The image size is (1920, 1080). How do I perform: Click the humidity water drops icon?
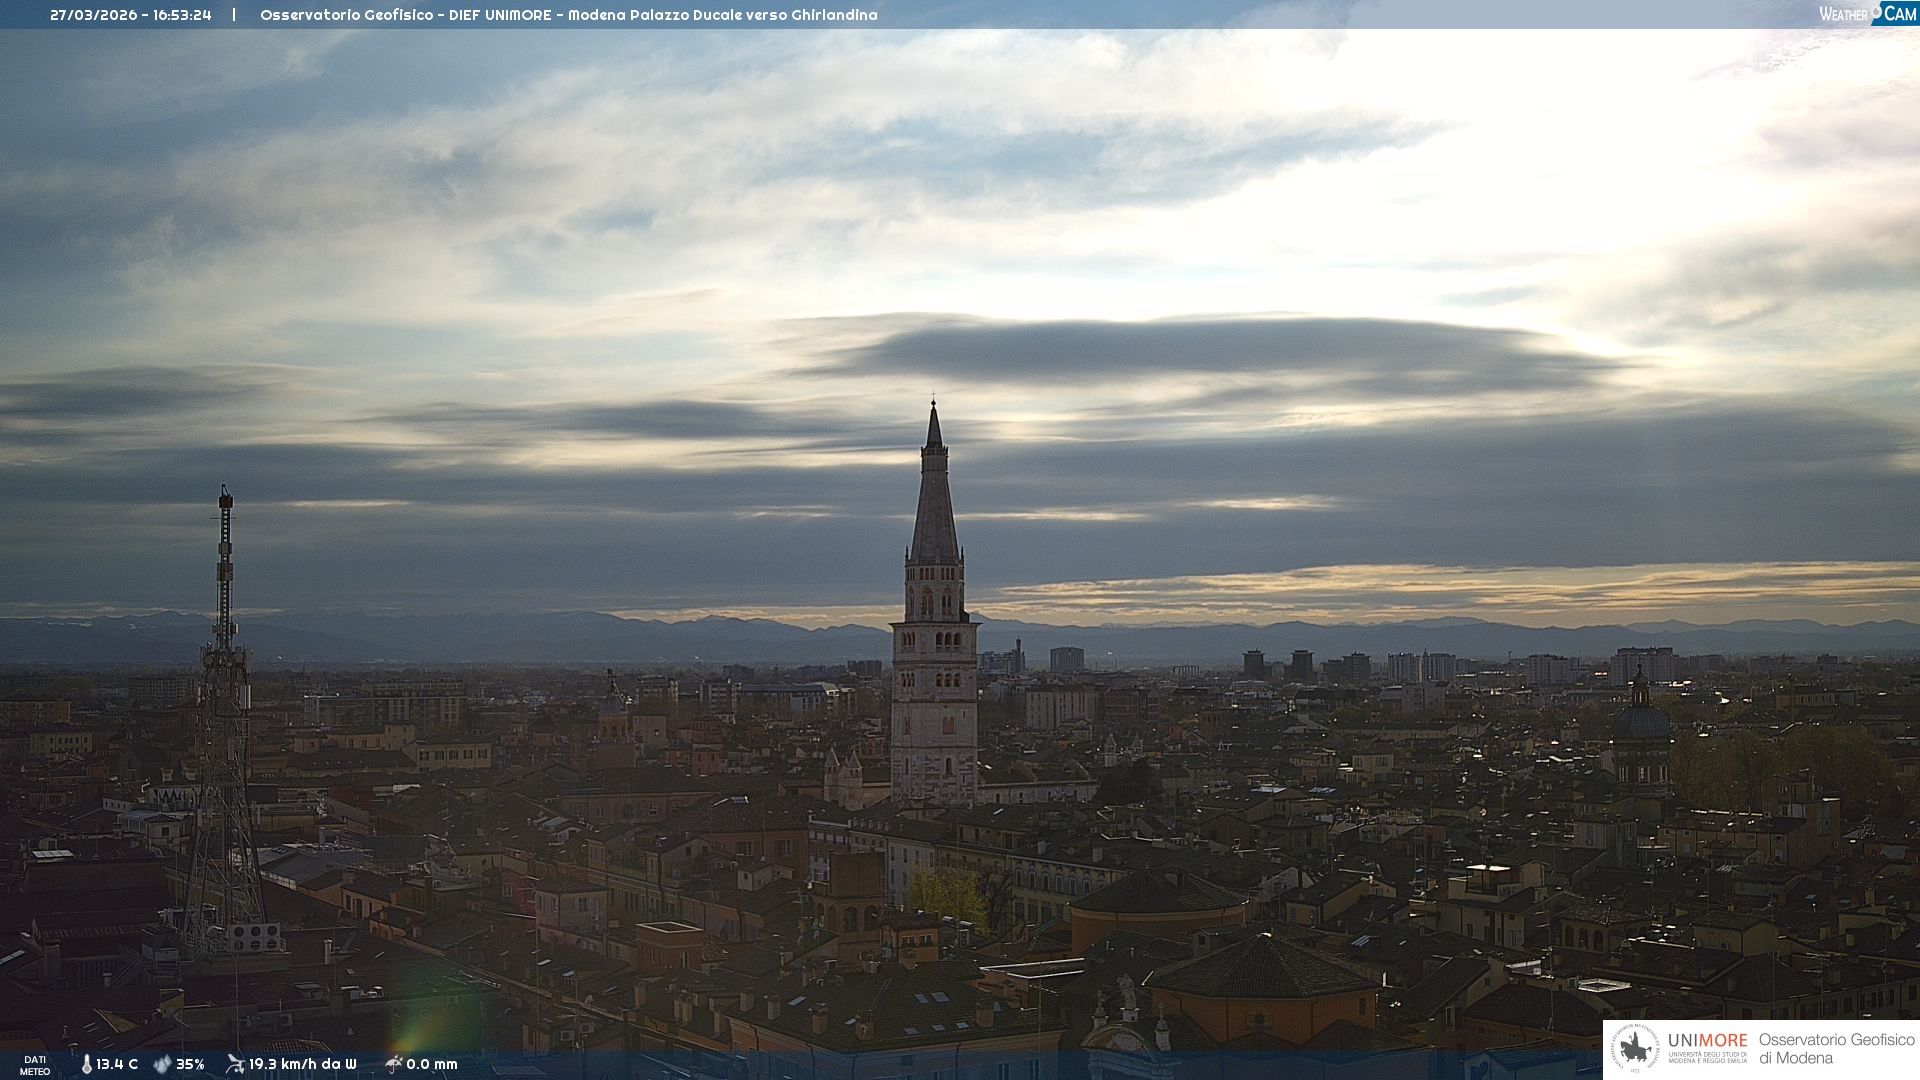pyautogui.click(x=162, y=1064)
